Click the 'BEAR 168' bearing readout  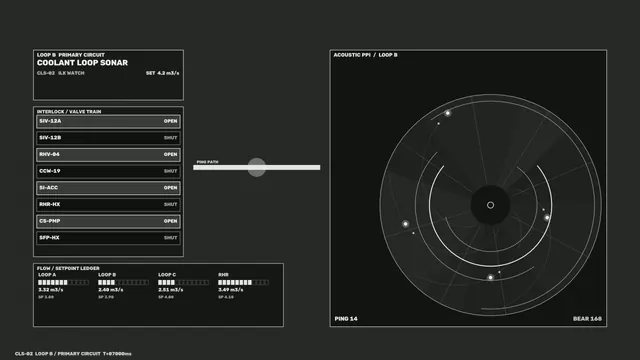[x=587, y=319]
